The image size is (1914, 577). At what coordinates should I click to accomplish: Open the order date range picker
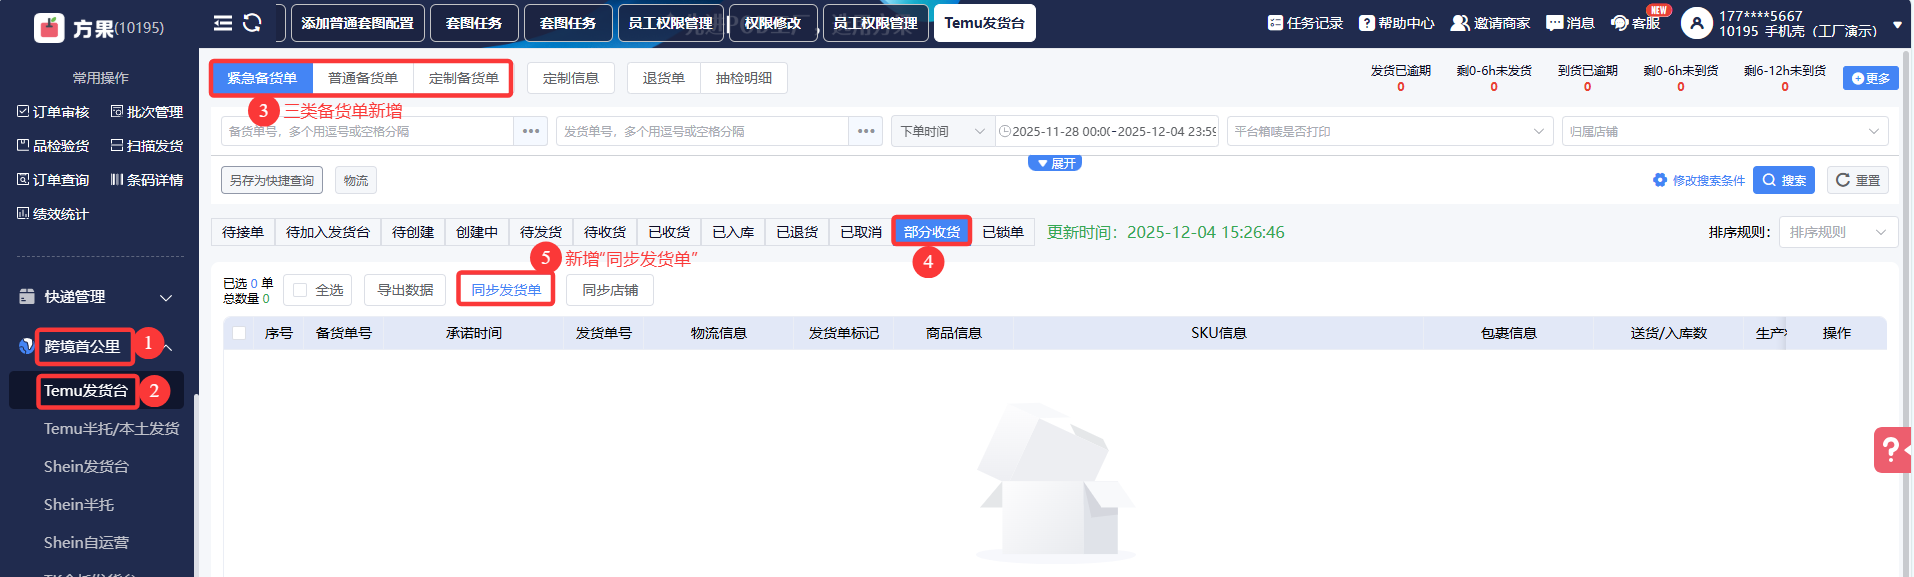pos(1107,131)
